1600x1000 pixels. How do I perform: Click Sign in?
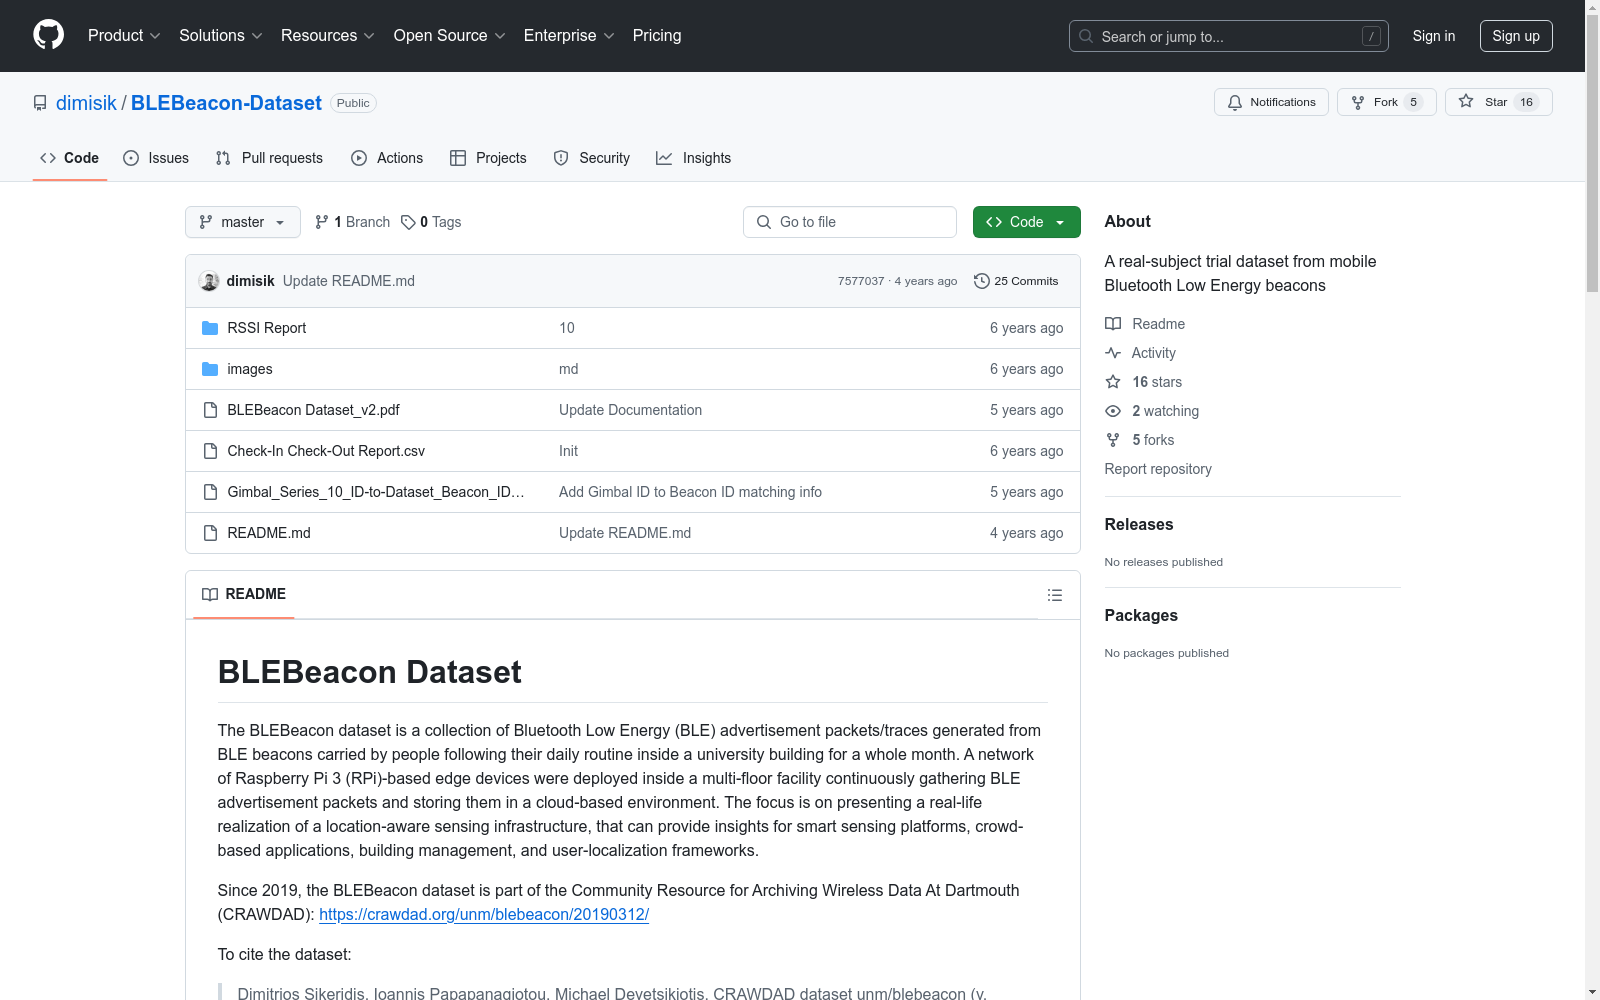(x=1434, y=36)
